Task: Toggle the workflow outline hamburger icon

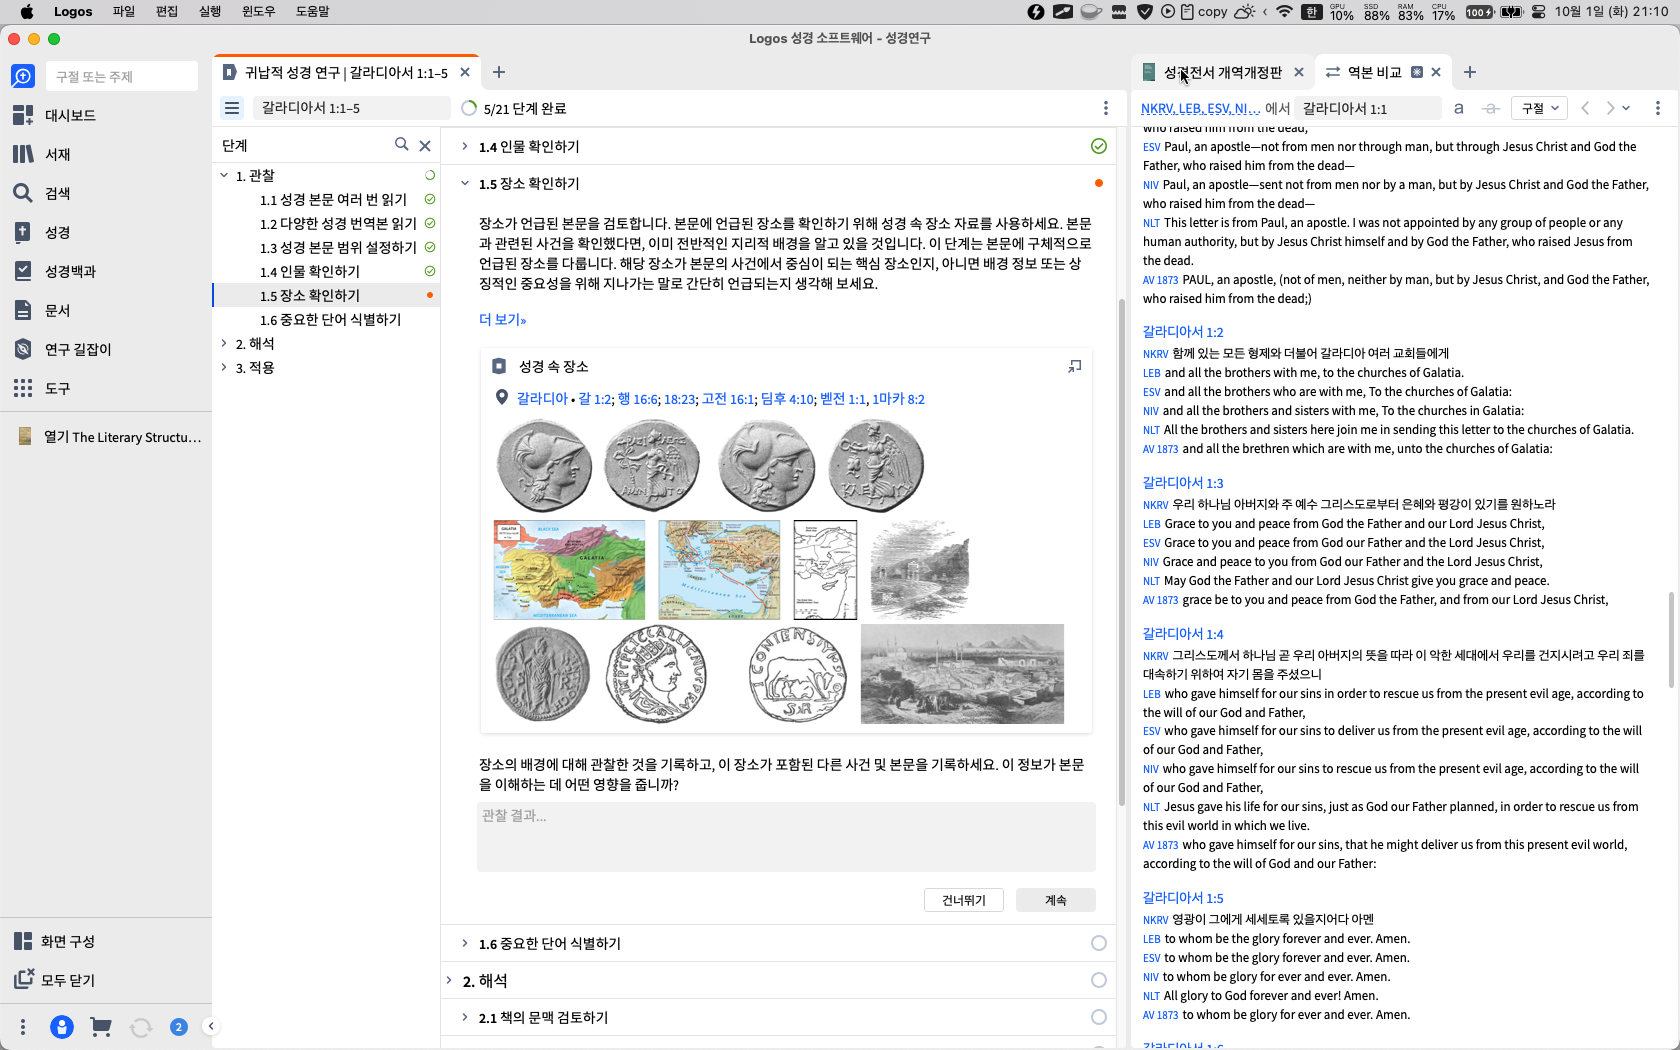Action: click(232, 108)
